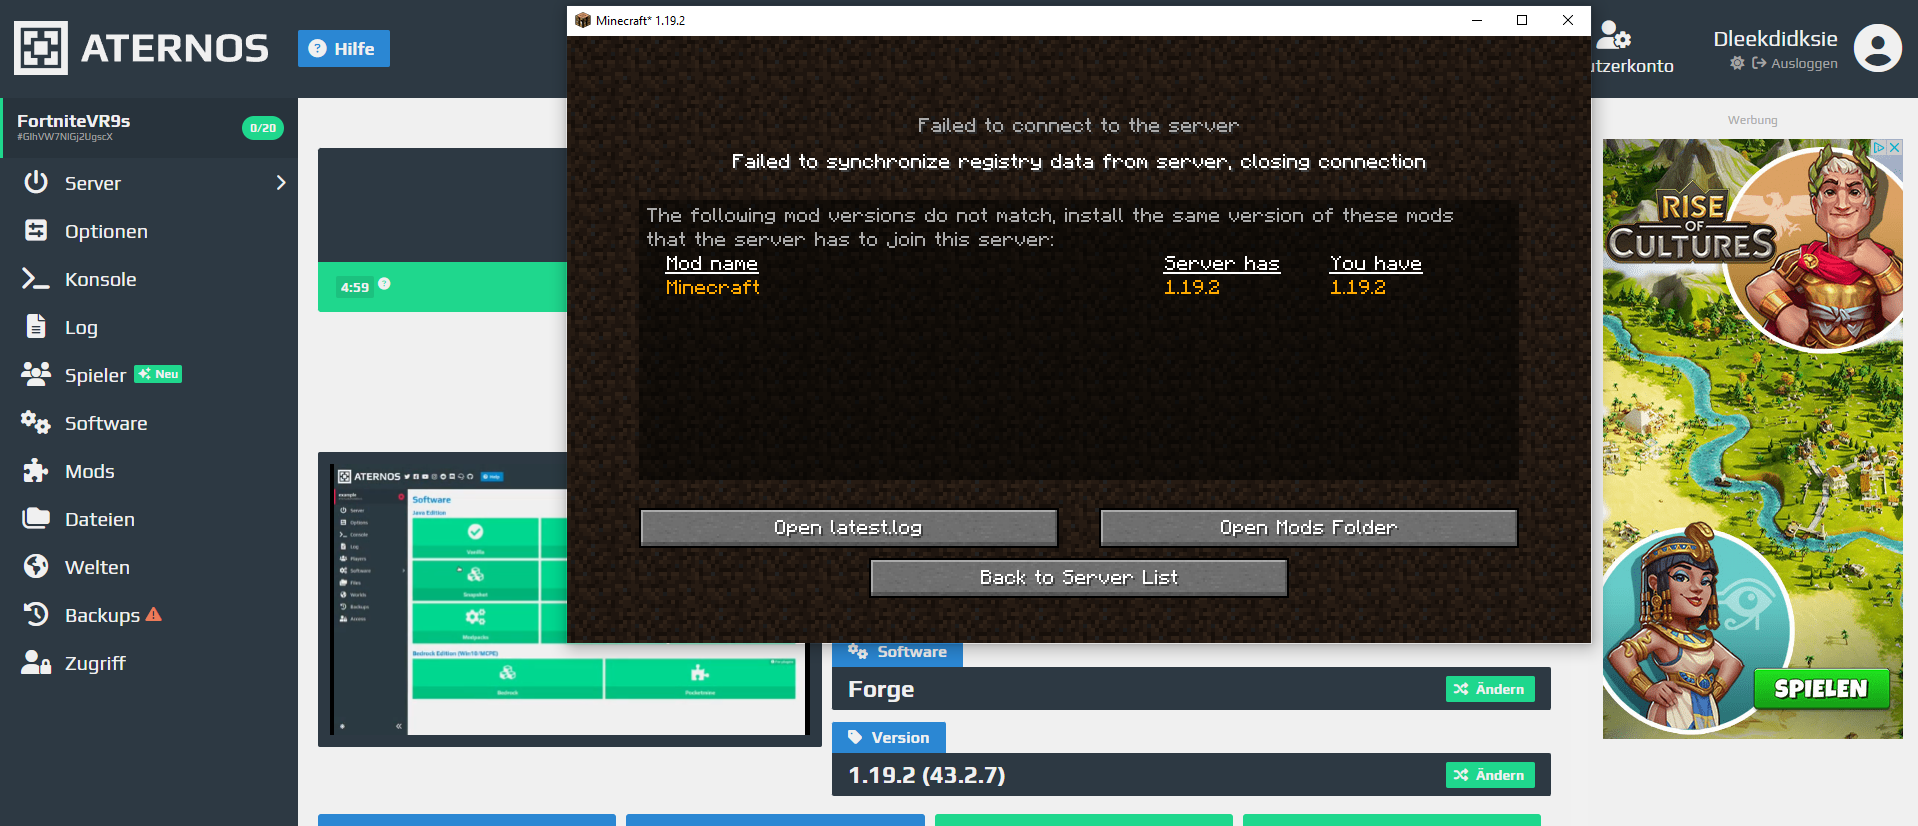1918x826 pixels.
Task: Click the Forge software name
Action: tap(881, 689)
